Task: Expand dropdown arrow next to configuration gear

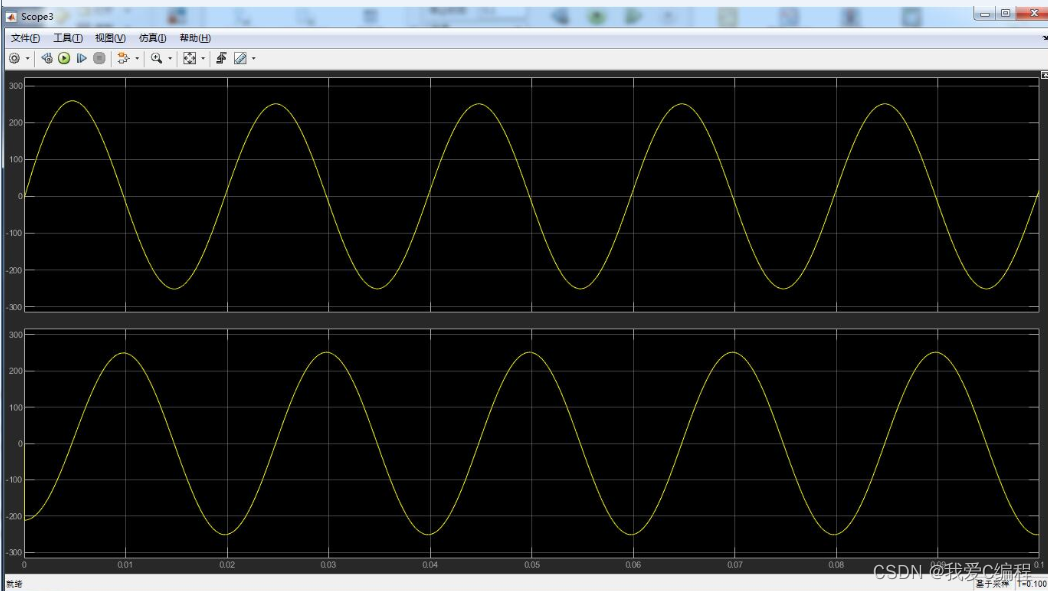Action: (x=27, y=59)
